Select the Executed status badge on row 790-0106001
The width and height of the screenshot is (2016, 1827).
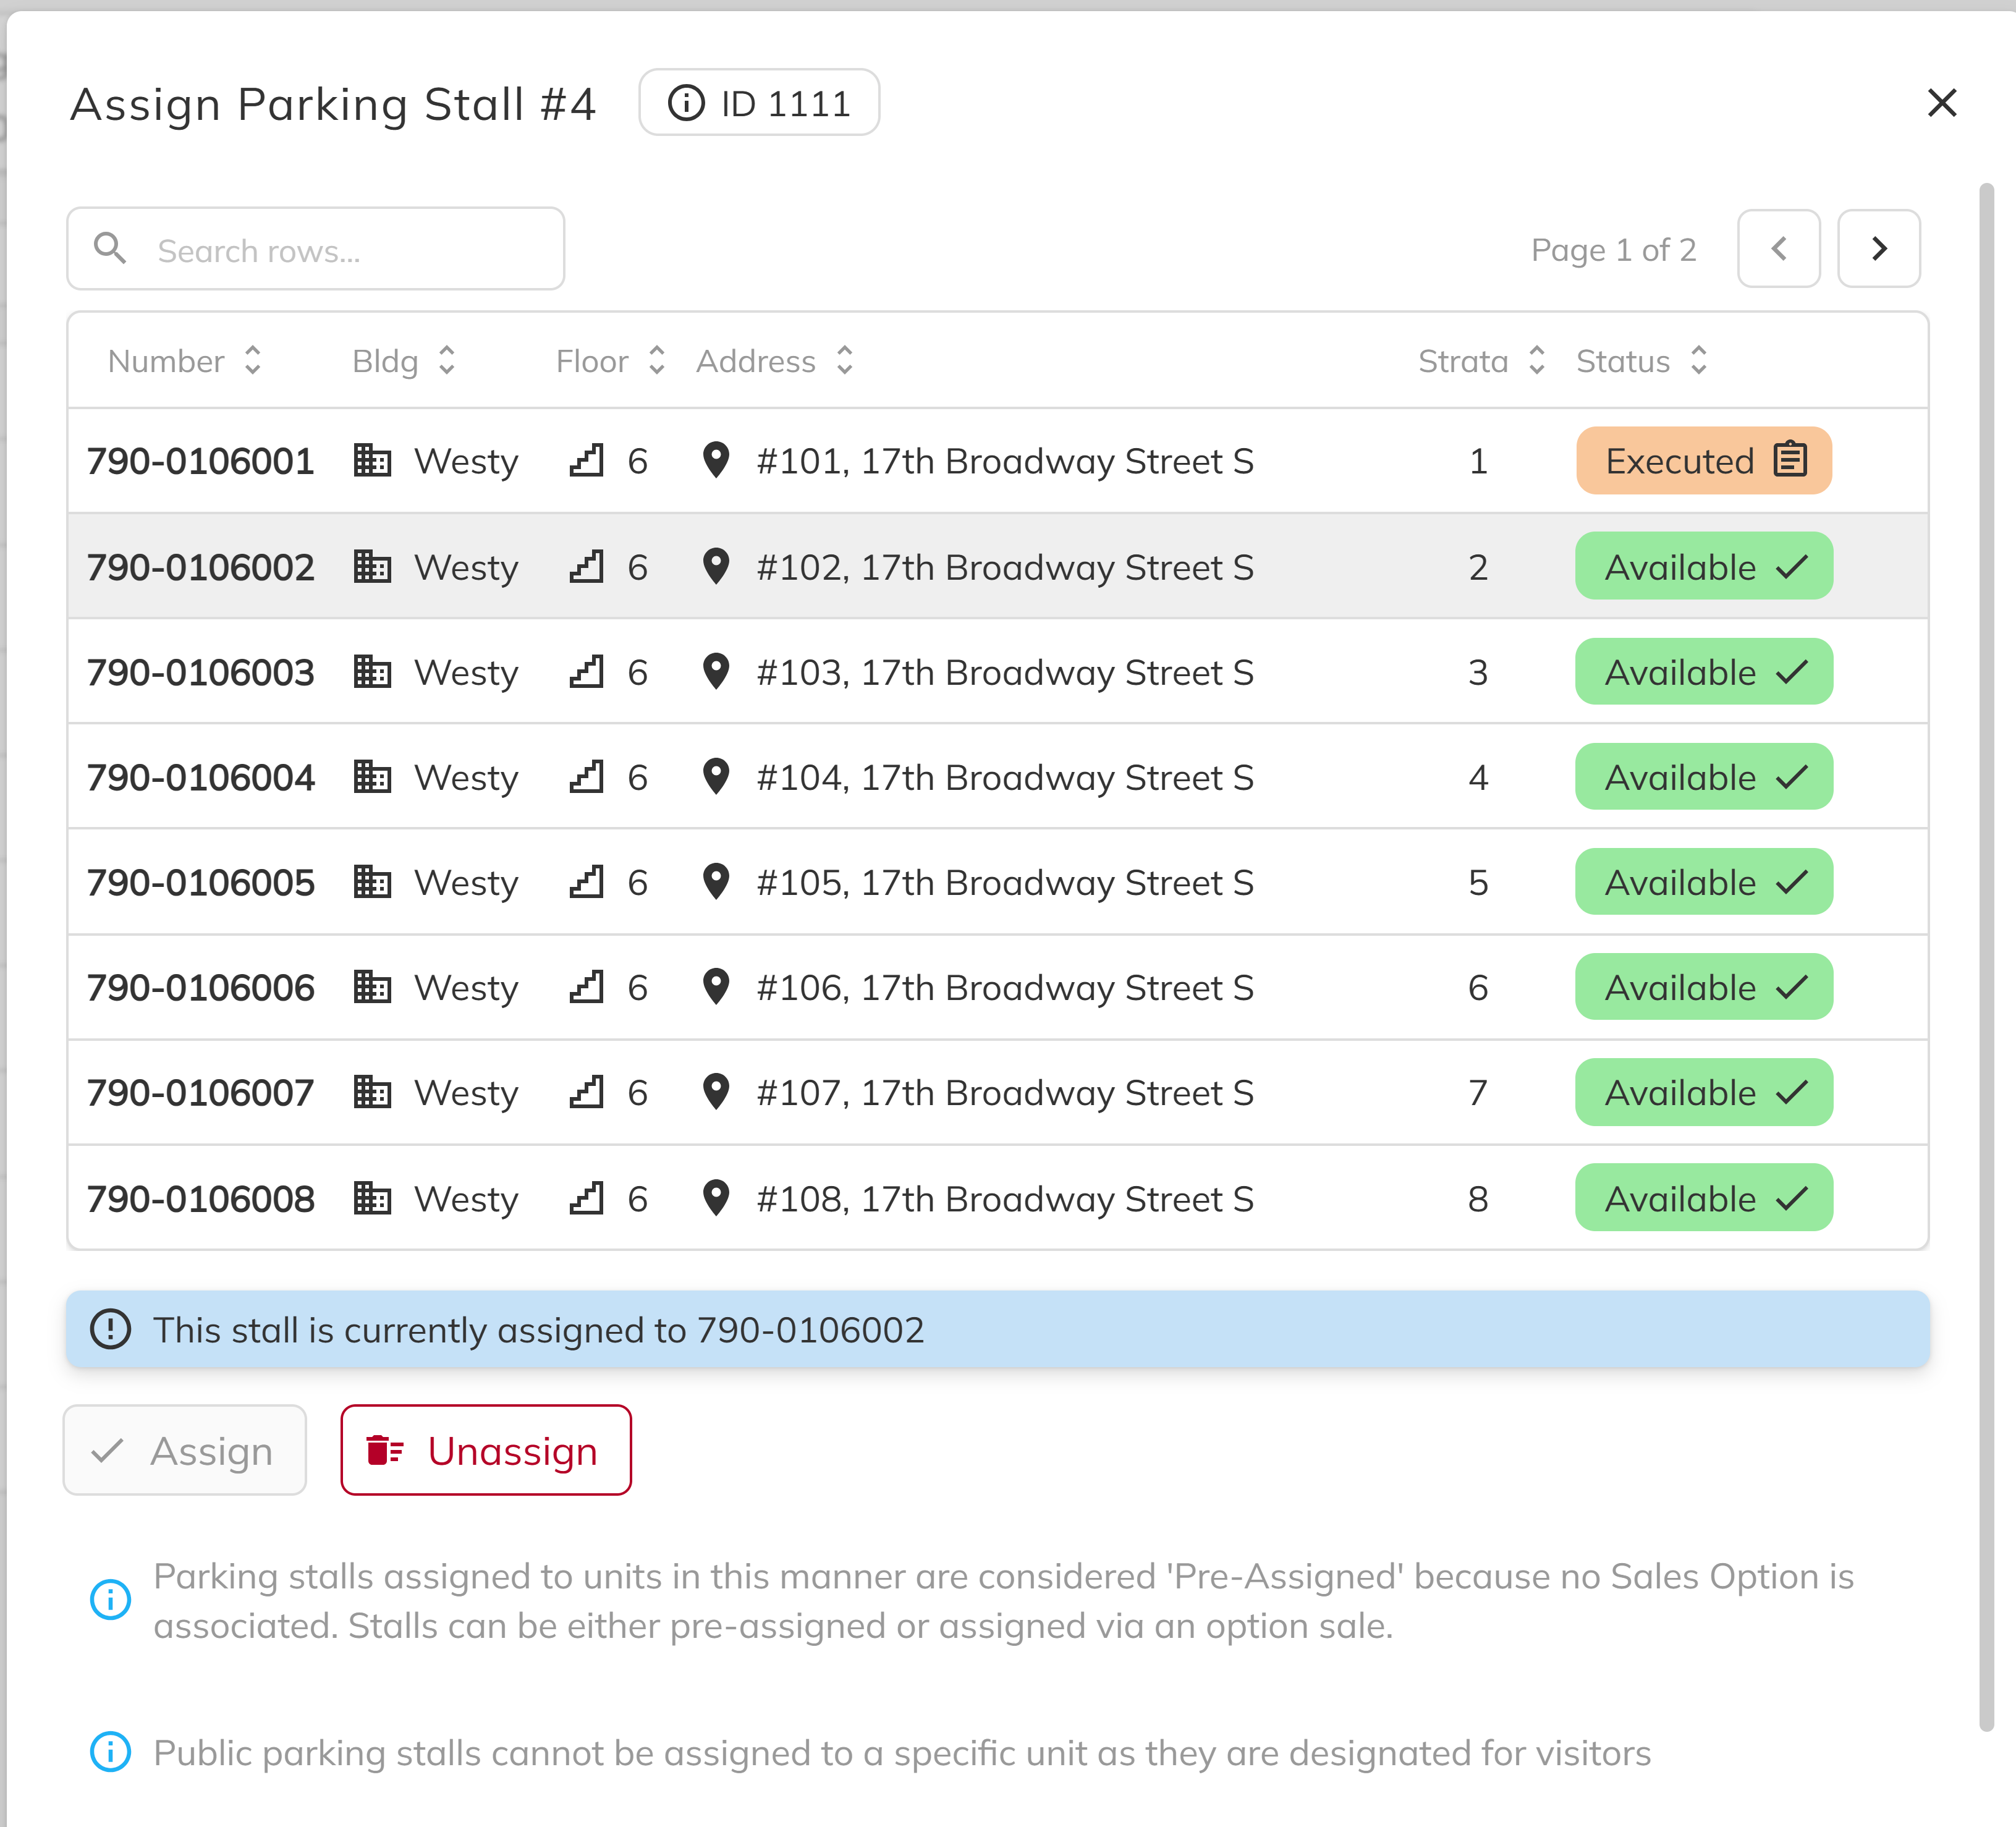coord(1703,460)
